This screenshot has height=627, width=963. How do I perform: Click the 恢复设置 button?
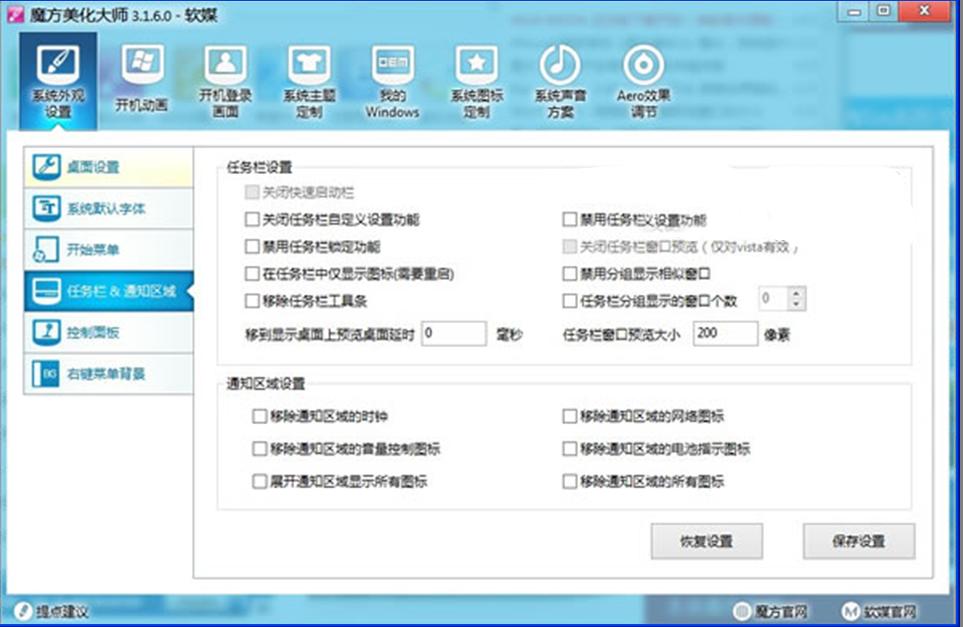[707, 541]
